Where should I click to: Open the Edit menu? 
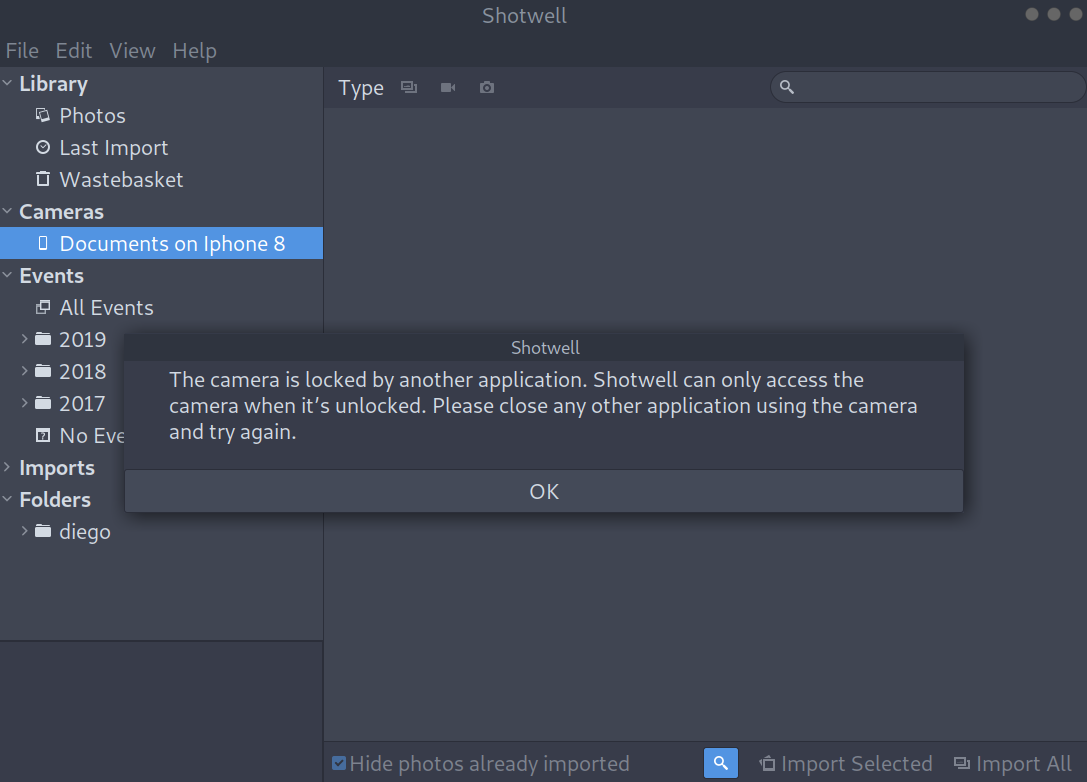tap(73, 51)
